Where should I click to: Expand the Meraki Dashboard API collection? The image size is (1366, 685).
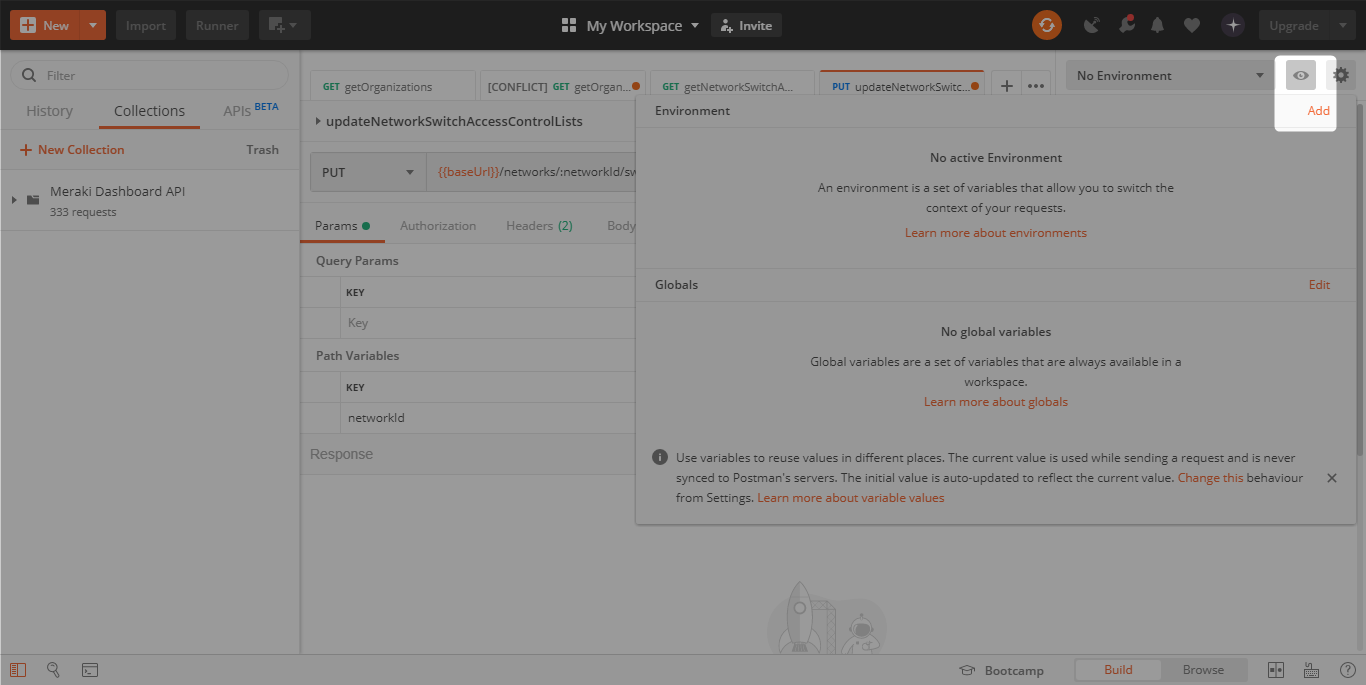point(14,200)
